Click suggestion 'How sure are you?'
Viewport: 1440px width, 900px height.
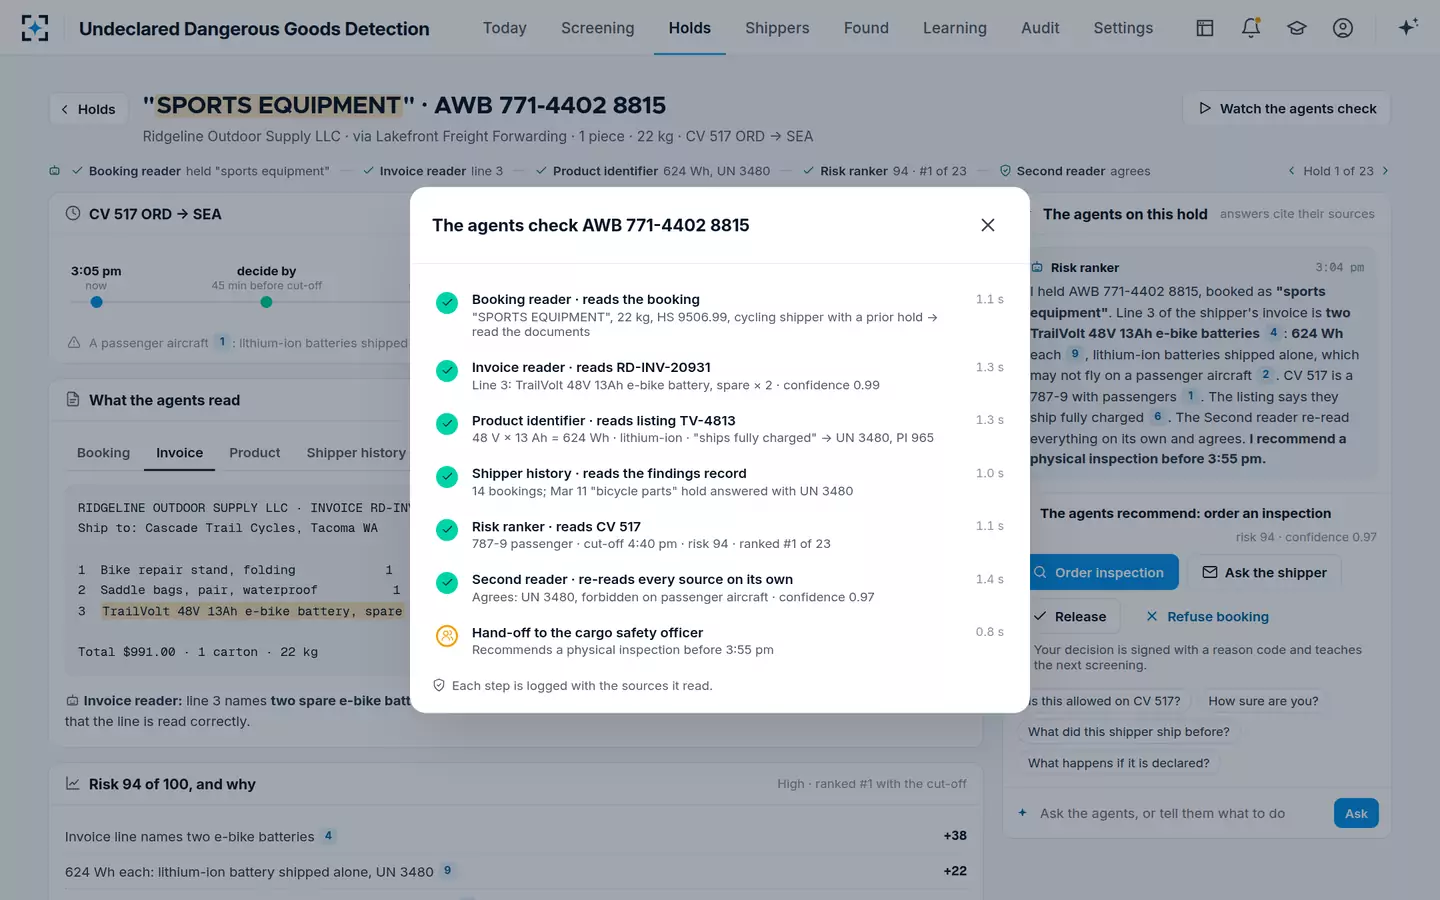click(1263, 701)
